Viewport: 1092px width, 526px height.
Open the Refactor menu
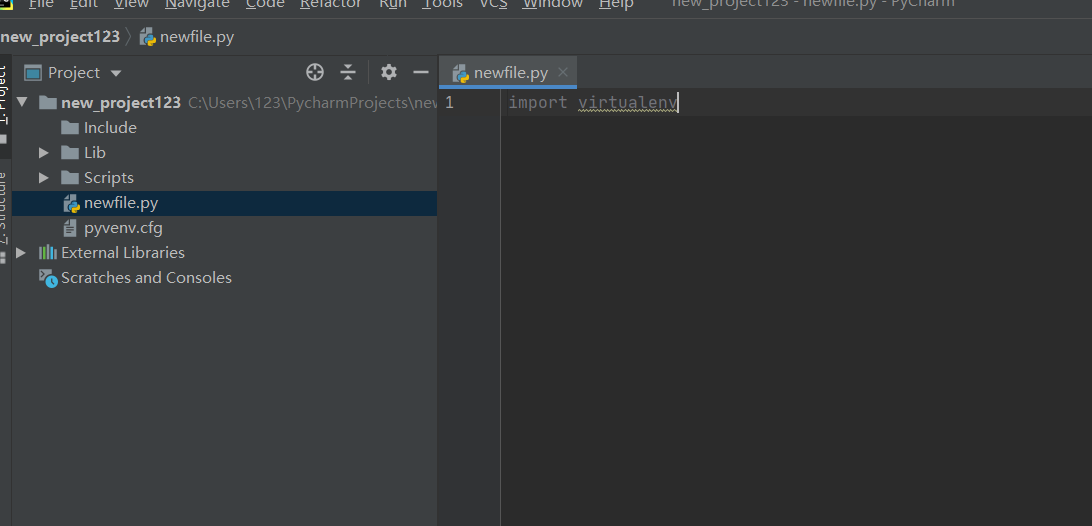tap(331, 3)
